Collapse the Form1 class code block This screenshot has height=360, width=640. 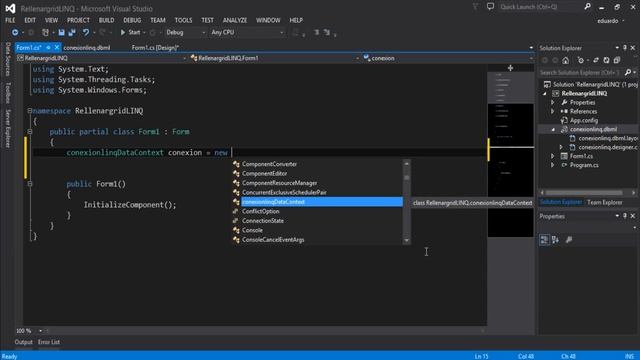(x=30, y=131)
